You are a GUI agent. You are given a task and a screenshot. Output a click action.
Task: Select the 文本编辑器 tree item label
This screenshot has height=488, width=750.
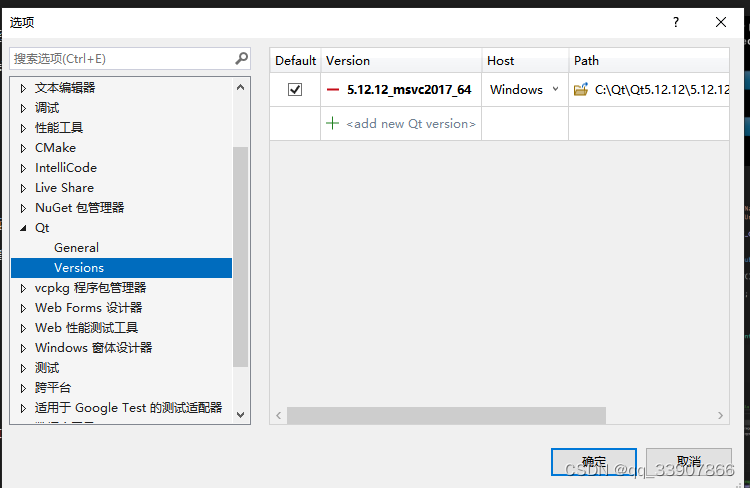pos(65,88)
